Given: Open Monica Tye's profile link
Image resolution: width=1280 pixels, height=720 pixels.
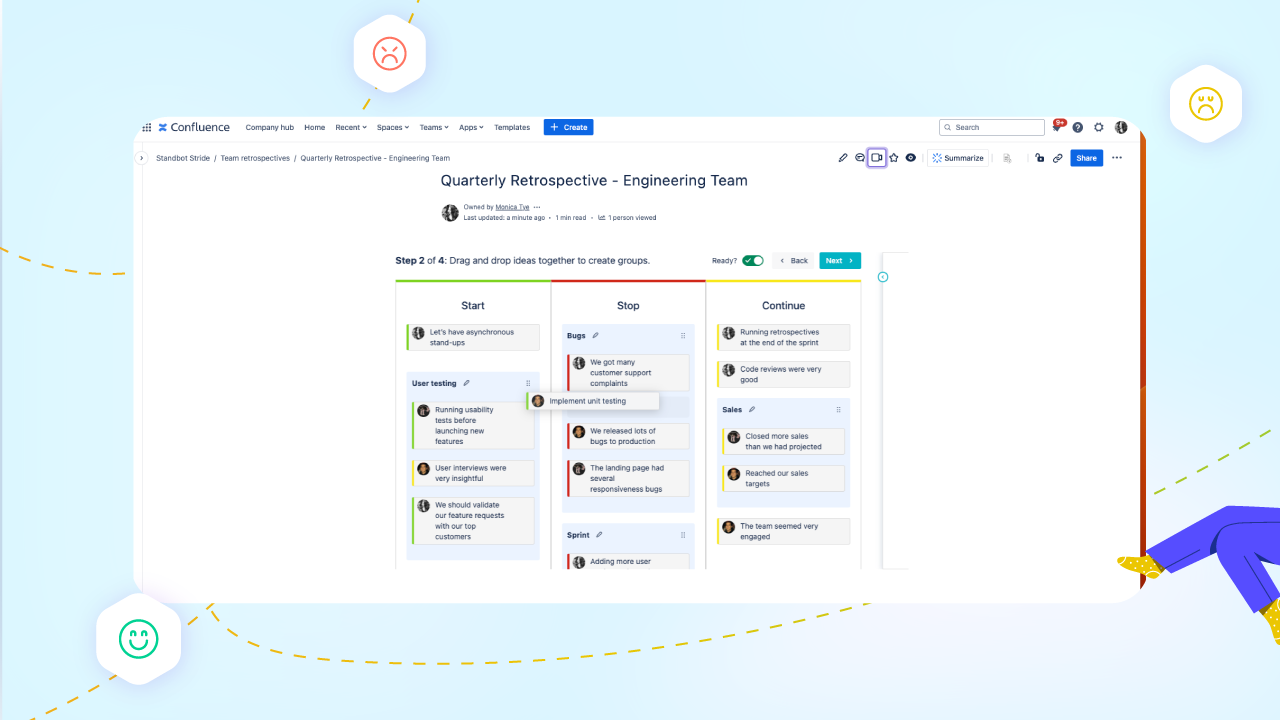Looking at the screenshot, I should [512, 206].
